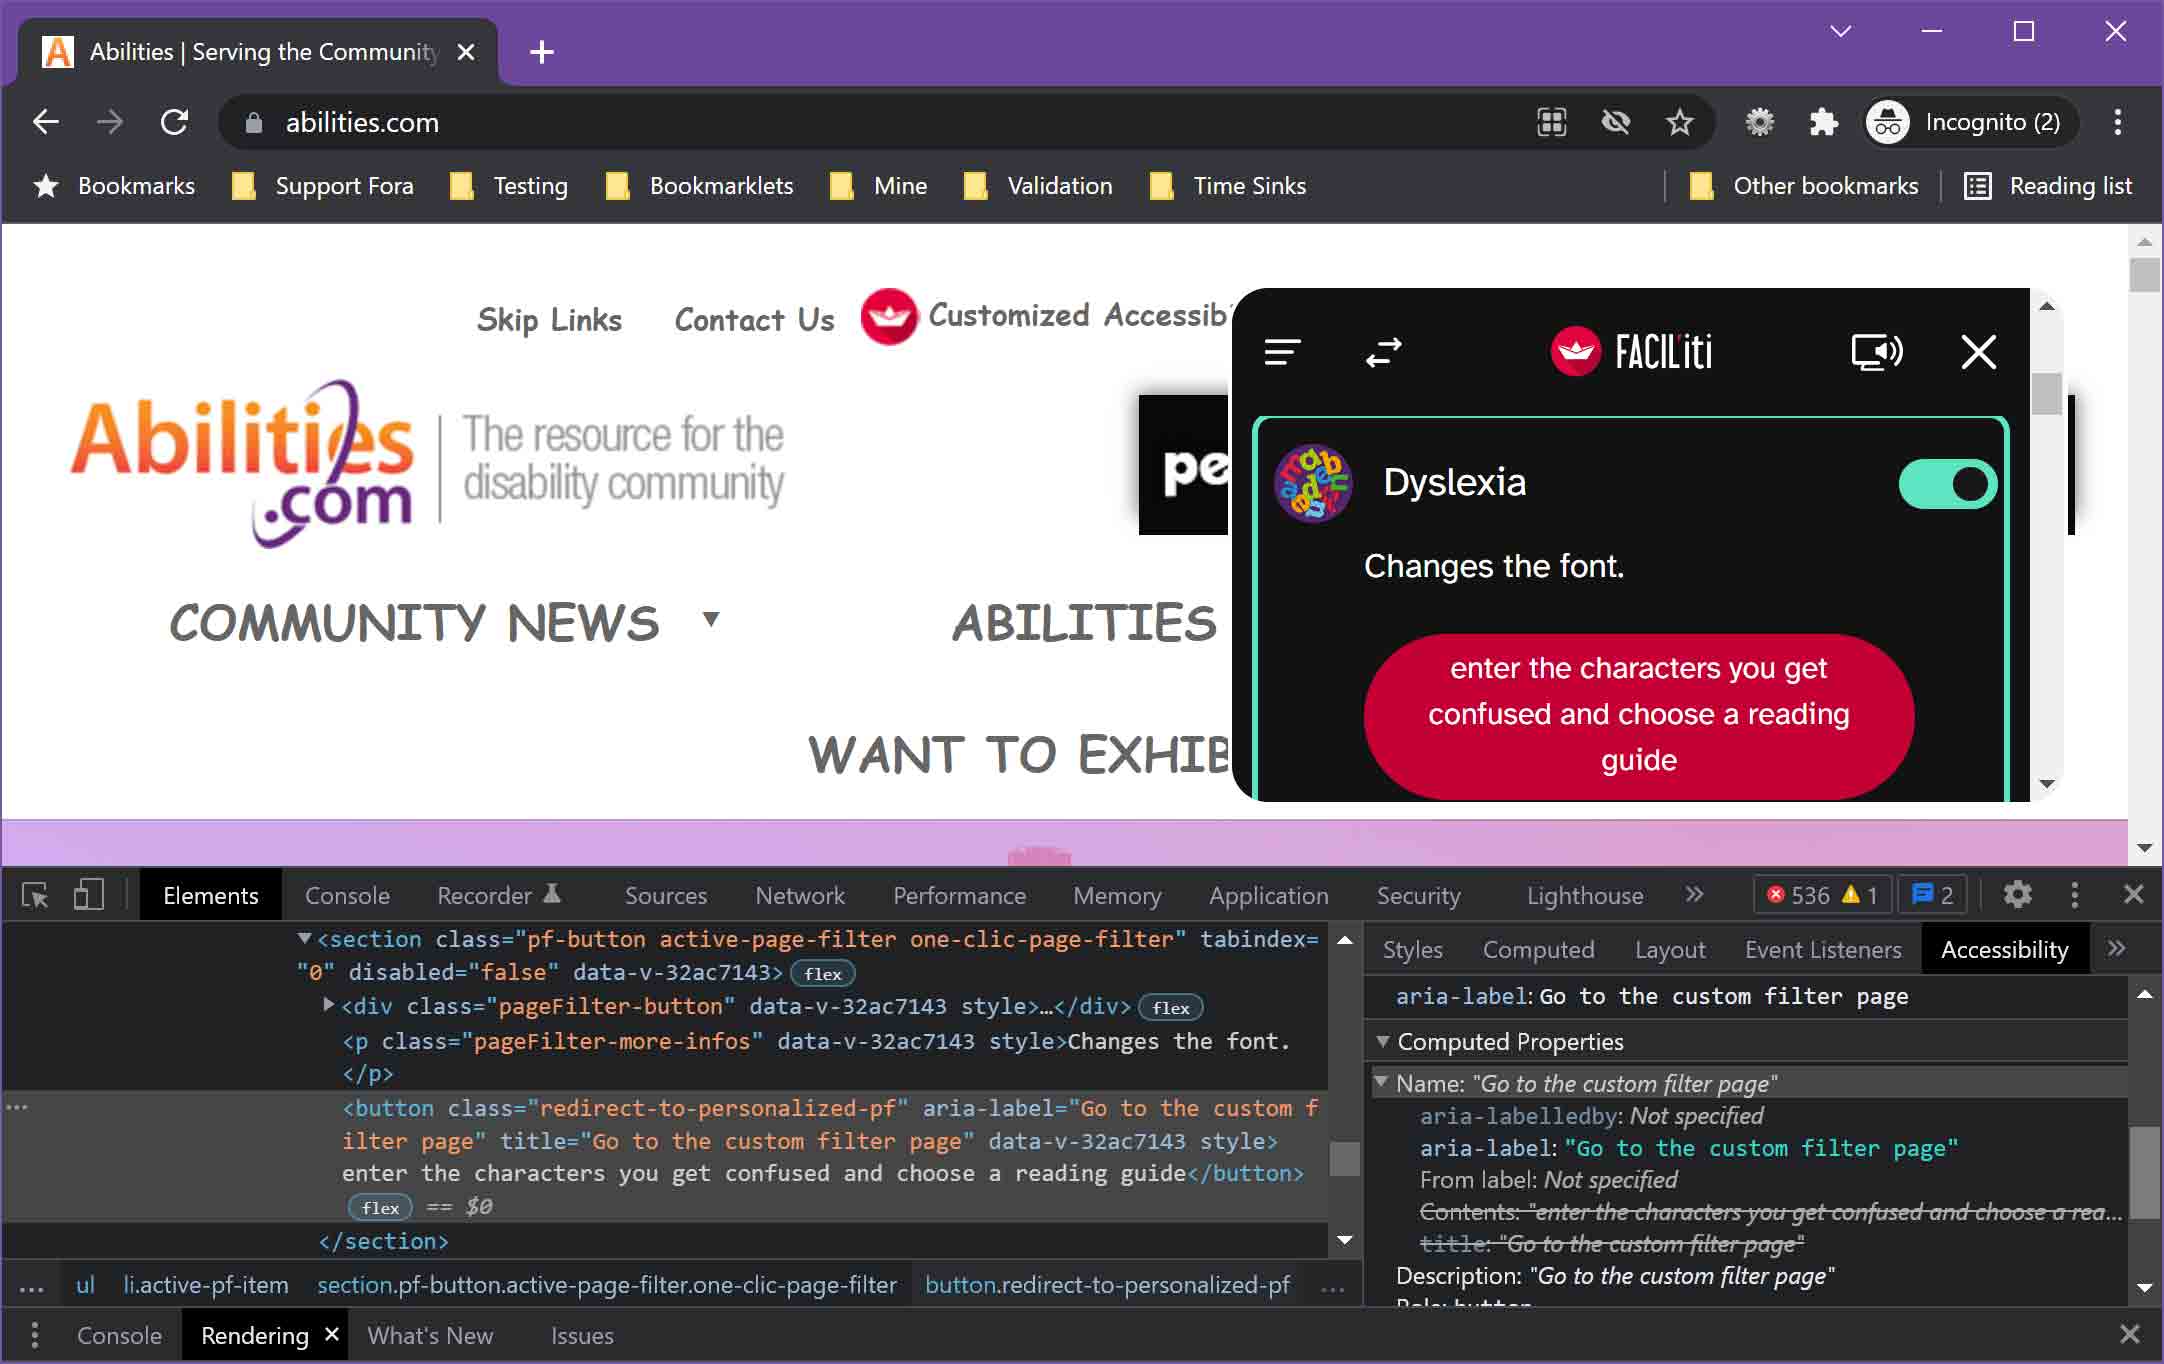Enable the FACILiti screen reader audio icon
This screenshot has width=2164, height=1364.
tap(1877, 352)
